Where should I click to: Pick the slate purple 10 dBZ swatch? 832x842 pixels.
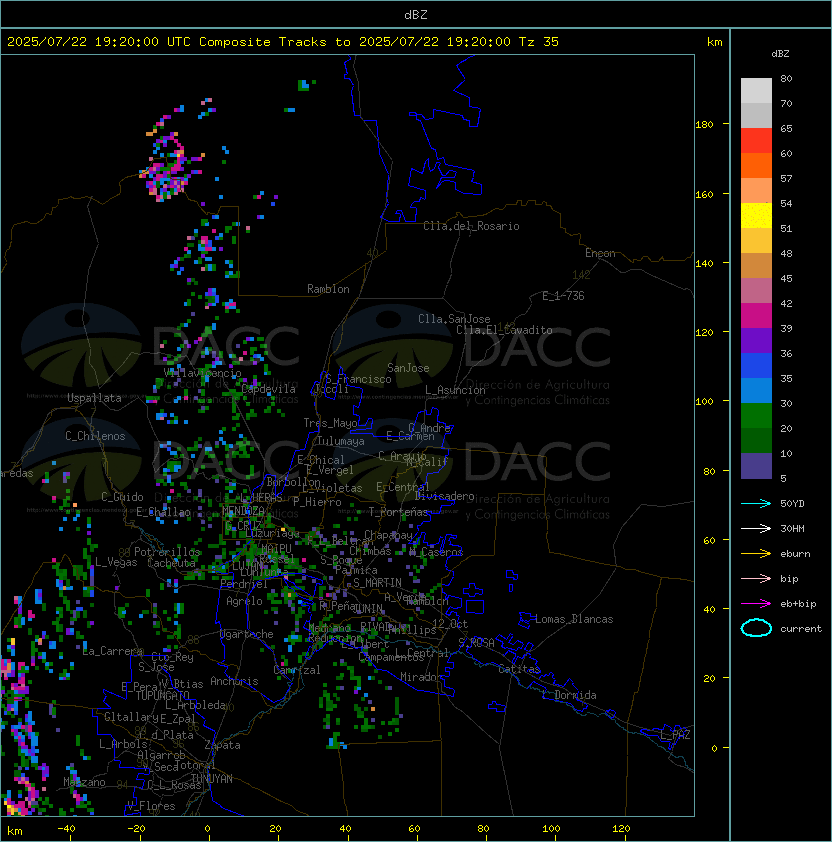[x=756, y=466]
